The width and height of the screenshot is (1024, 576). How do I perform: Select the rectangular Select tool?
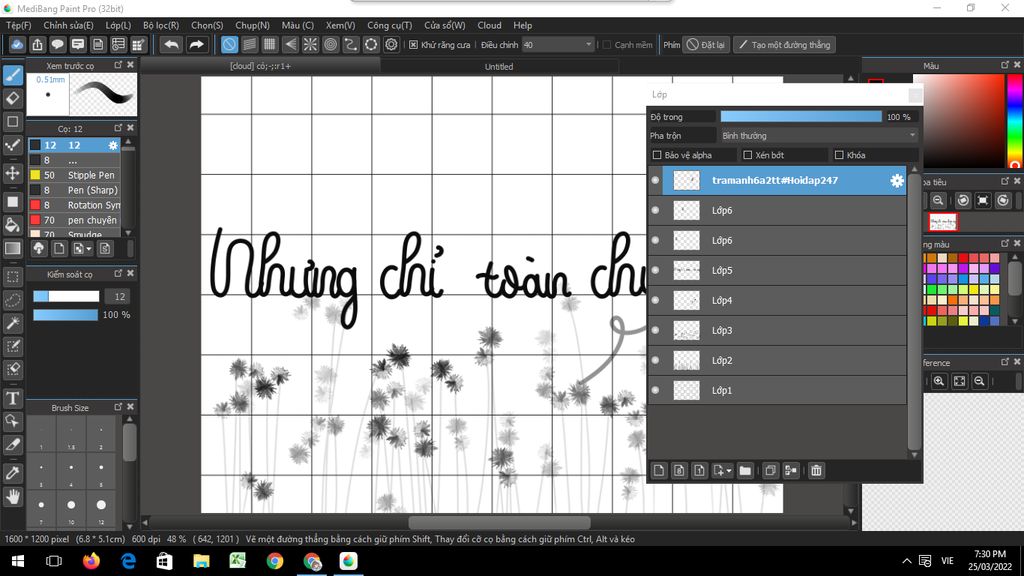coord(13,276)
